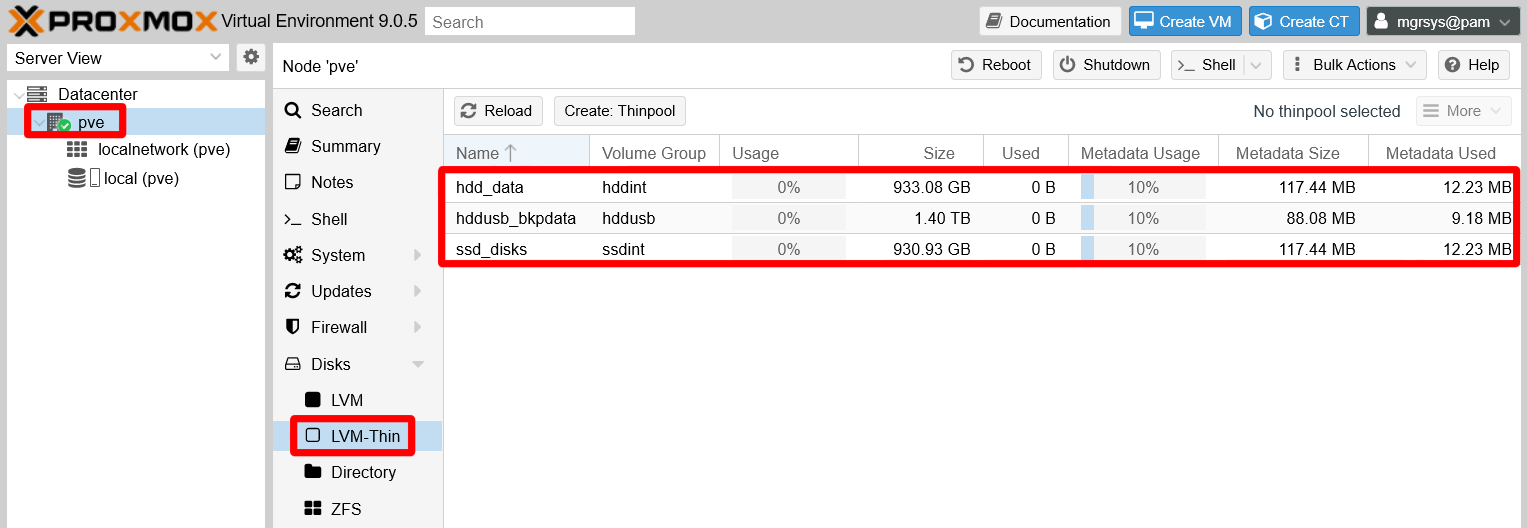Select the Updates menu item
1527x528 pixels.
[341, 291]
